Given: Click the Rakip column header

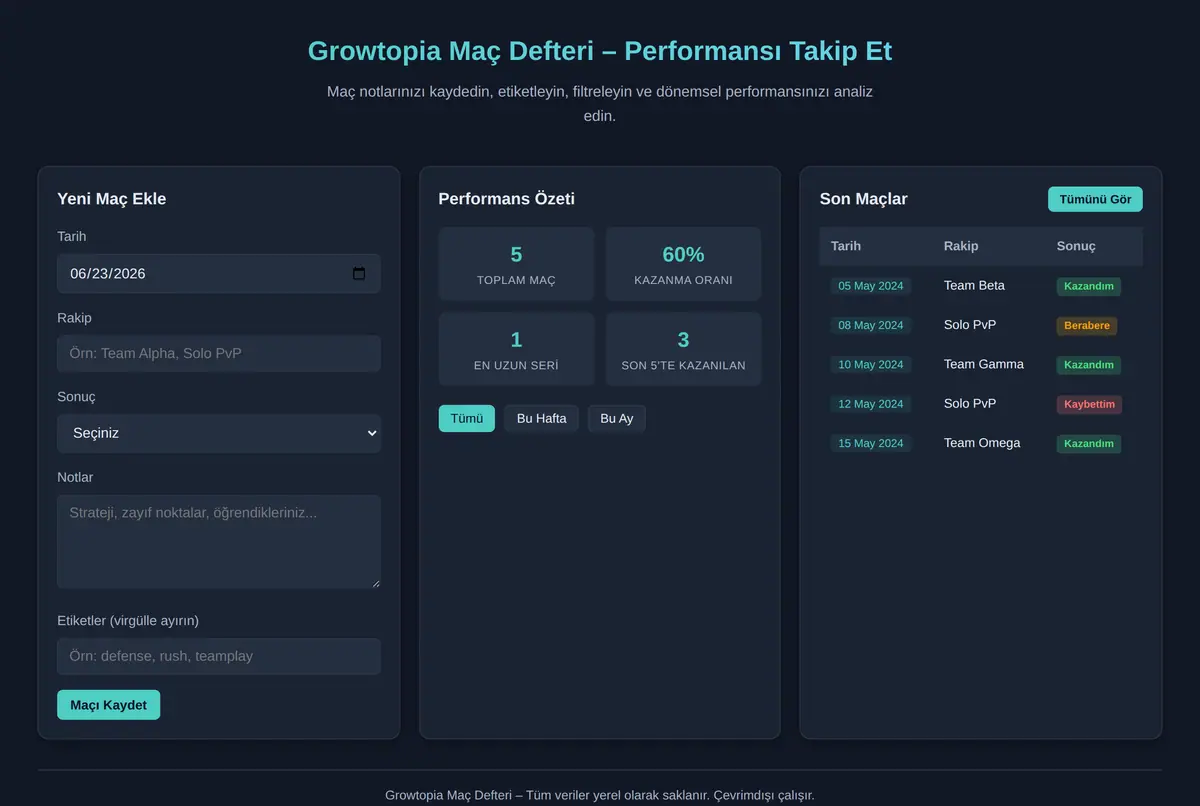Looking at the screenshot, I should tap(961, 246).
